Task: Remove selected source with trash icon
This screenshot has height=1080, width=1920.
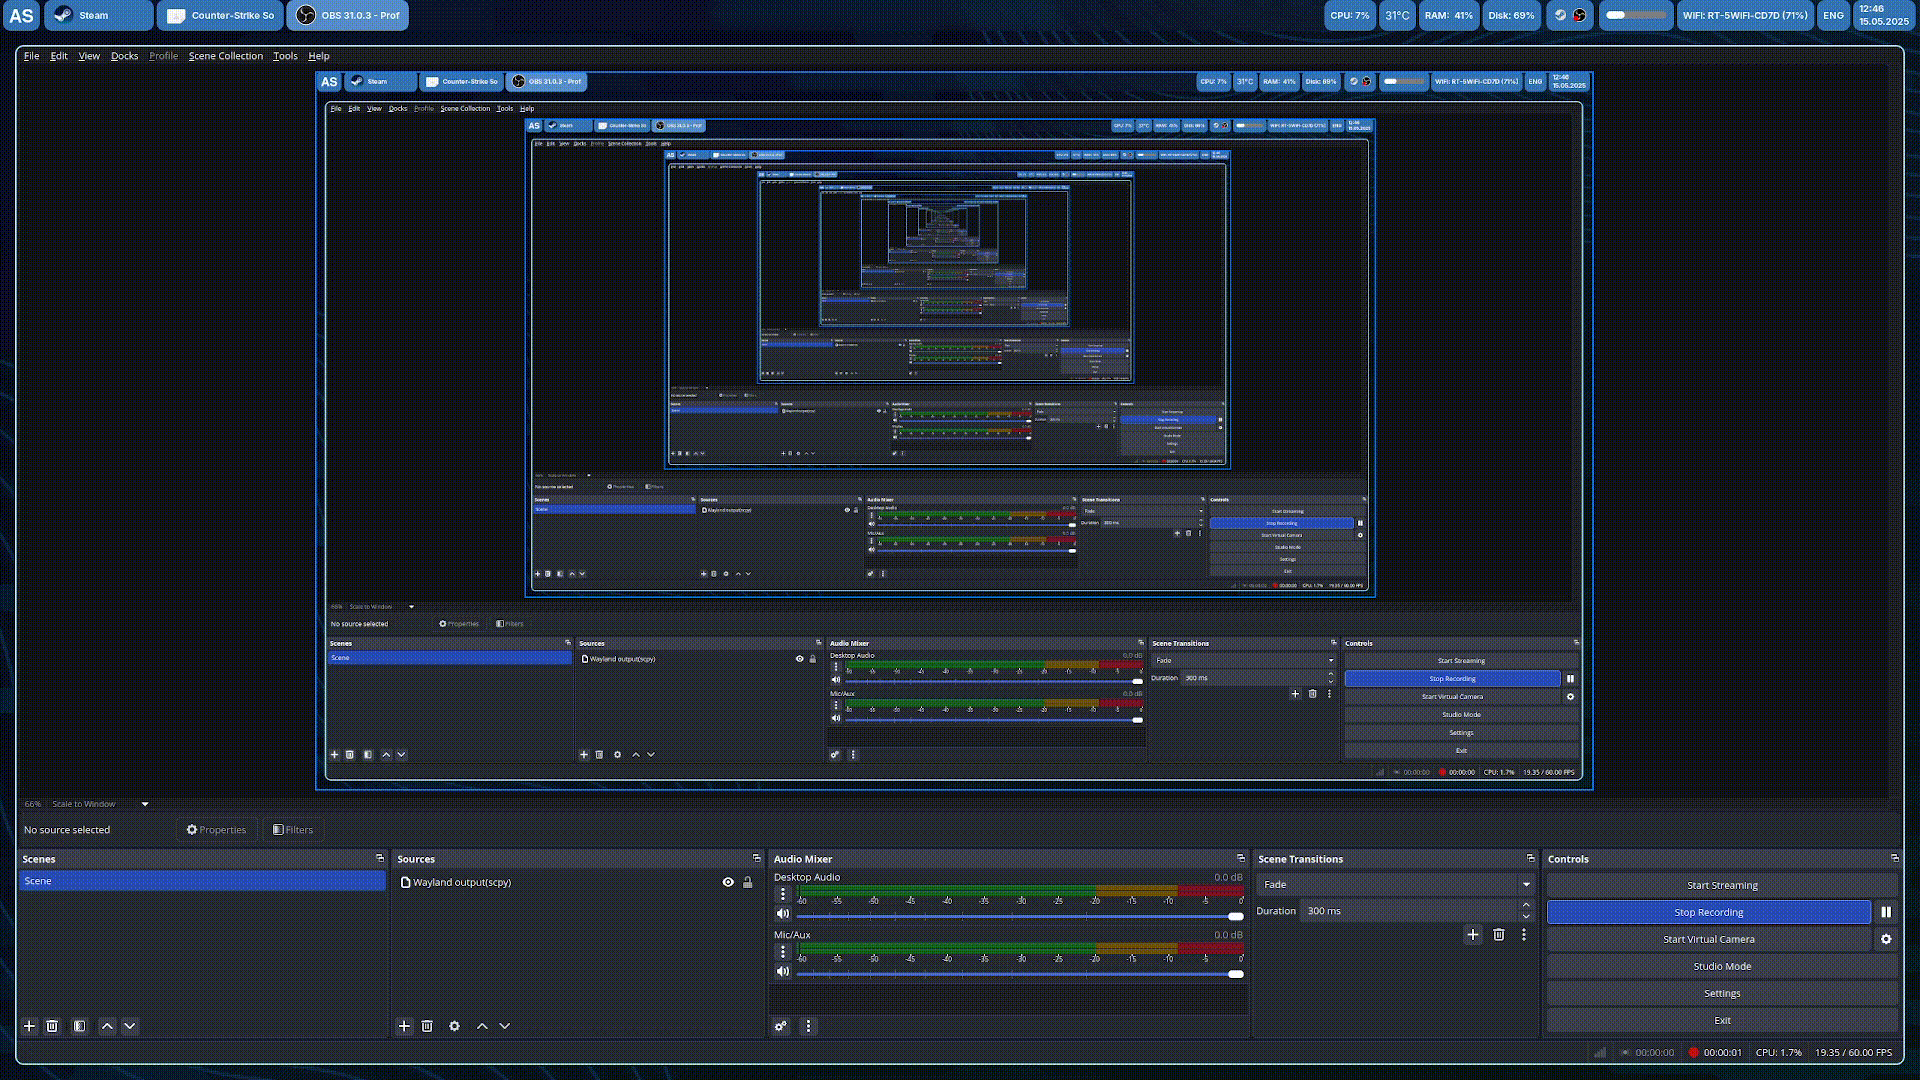Action: click(x=427, y=1026)
